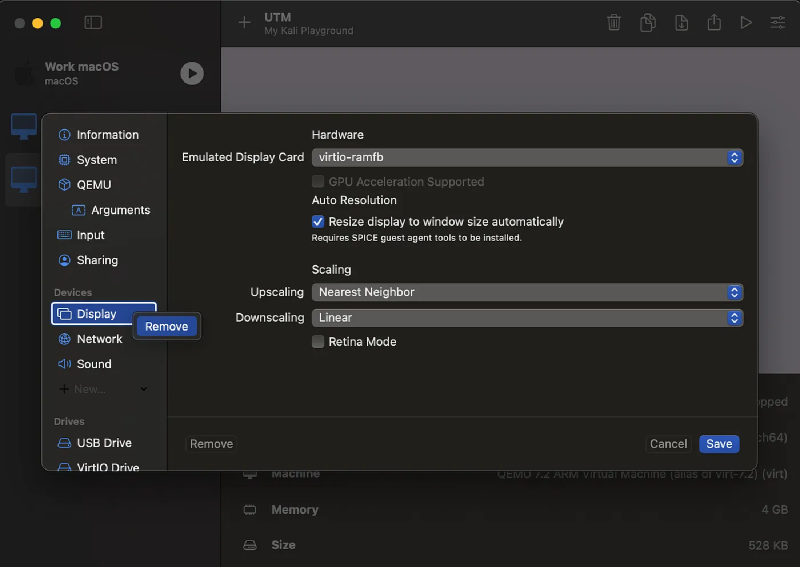The width and height of the screenshot is (800, 567).
Task: Toggle the sidebar visibility icon
Action: pos(93,22)
